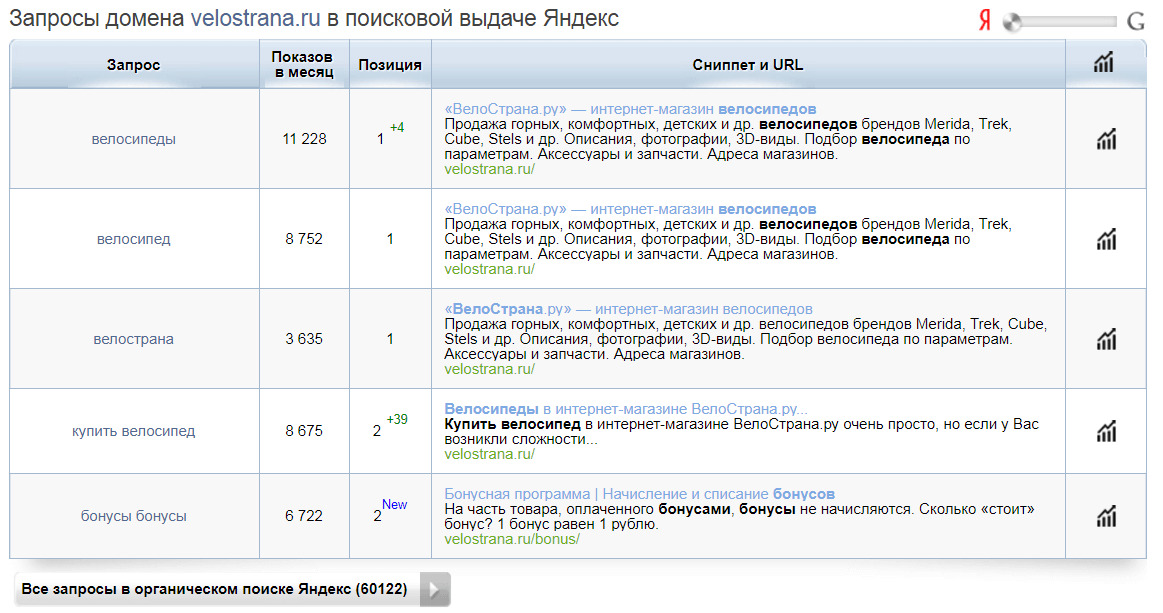Click chart icon for "бонусы бонусы" row
Image resolution: width=1163 pixels, height=613 pixels.
[x=1105, y=516]
